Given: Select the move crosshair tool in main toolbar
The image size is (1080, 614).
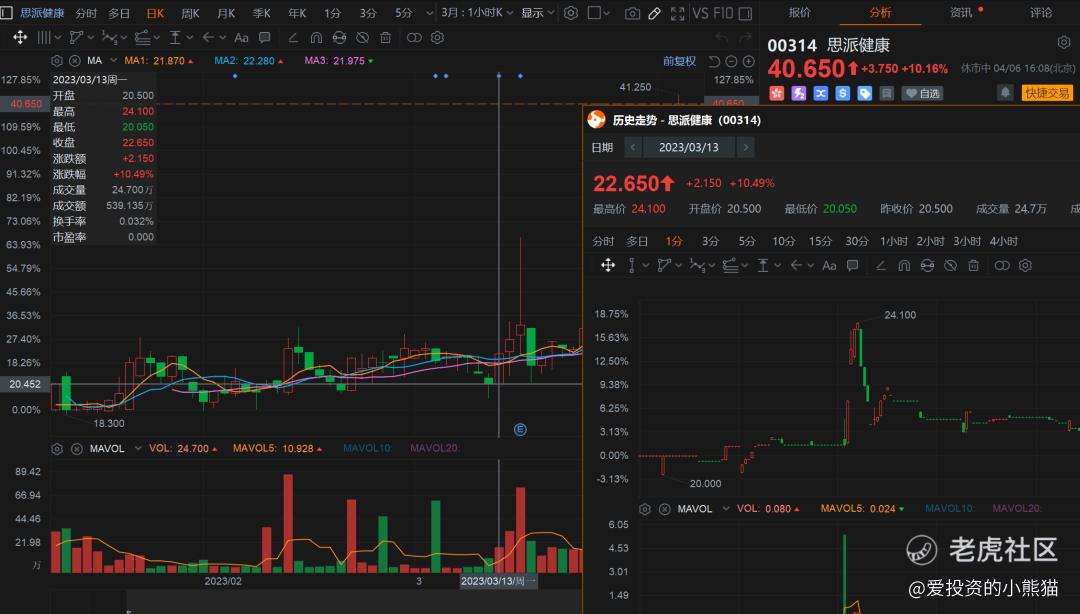Looking at the screenshot, I should point(20,37).
